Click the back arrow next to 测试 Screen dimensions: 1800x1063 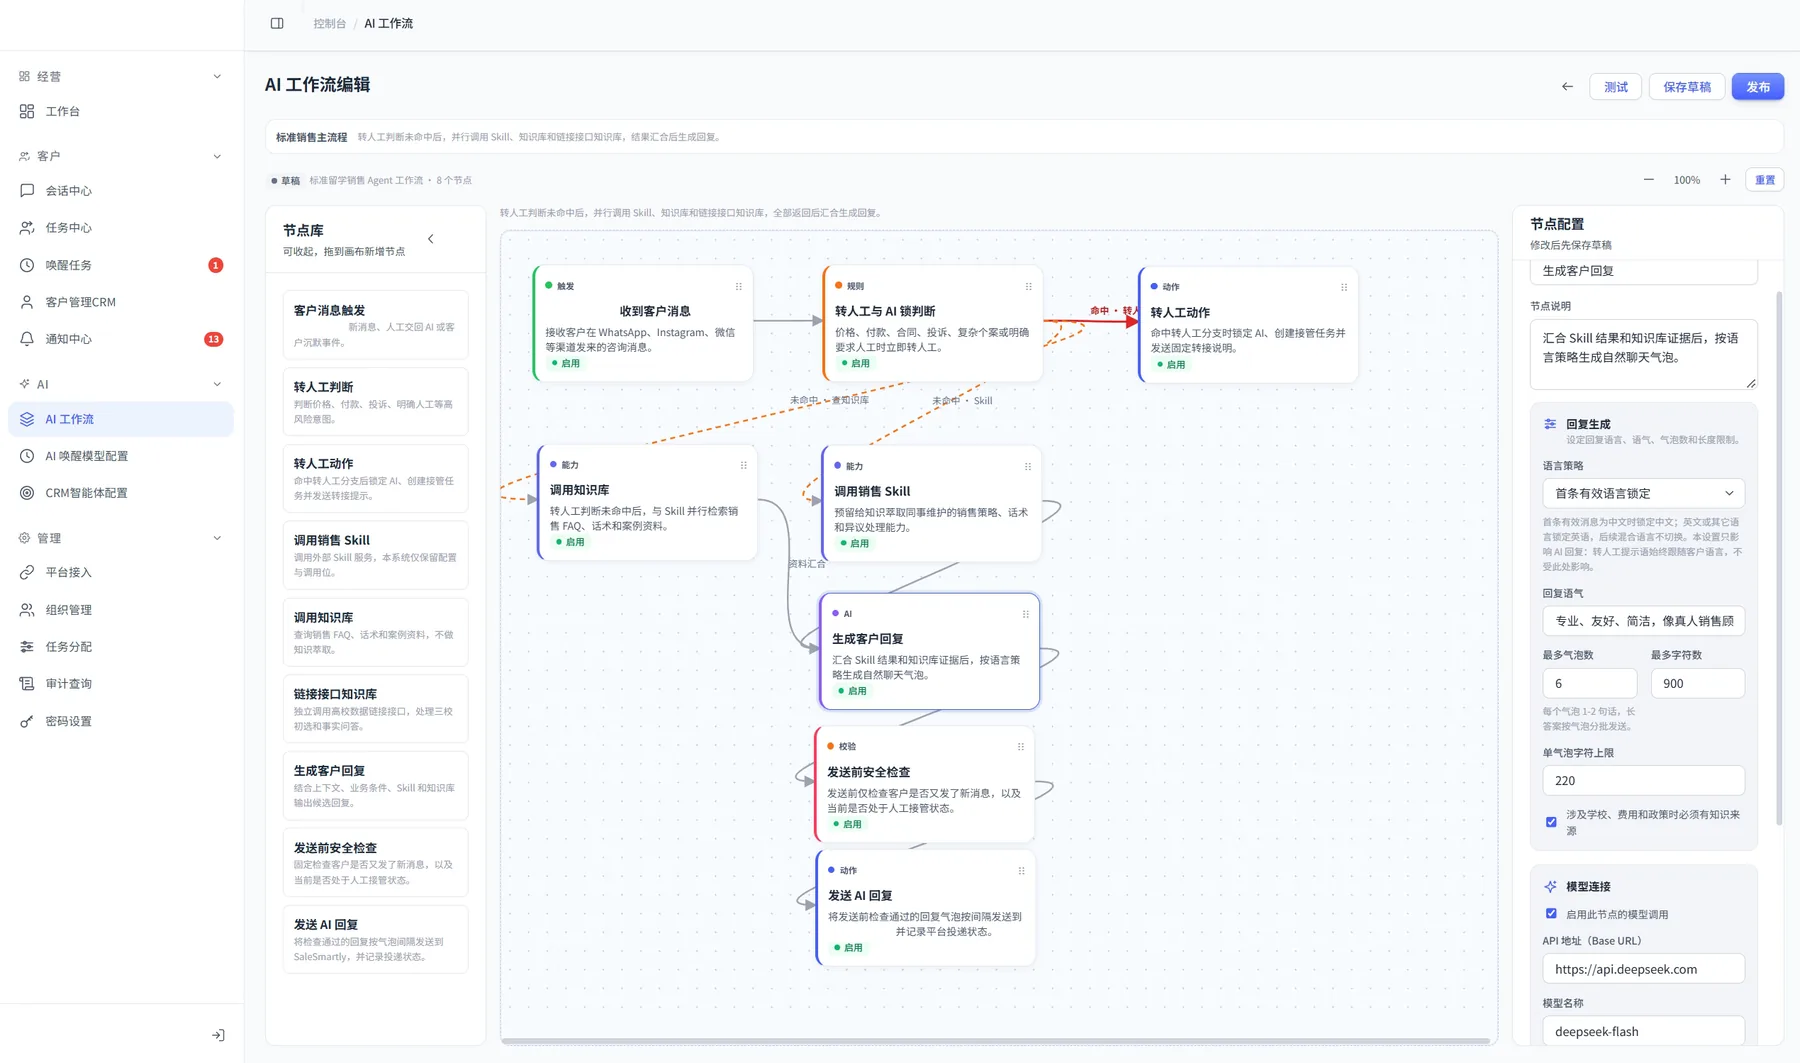(x=1567, y=87)
